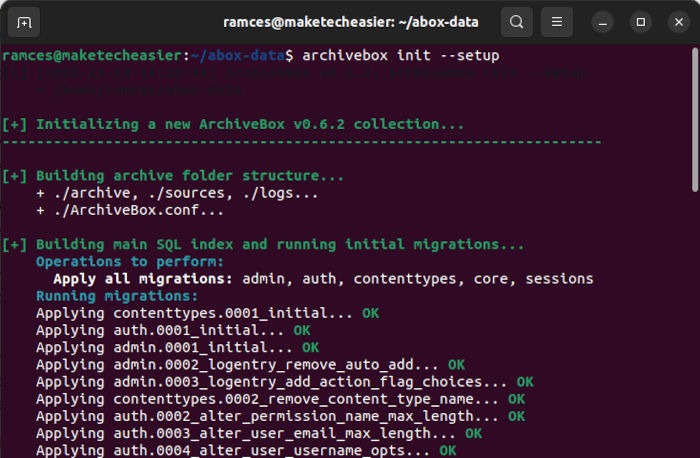Click the '~/abox-data' path in the prompt
Image resolution: width=700 pixels, height=458 pixels.
(x=238, y=56)
